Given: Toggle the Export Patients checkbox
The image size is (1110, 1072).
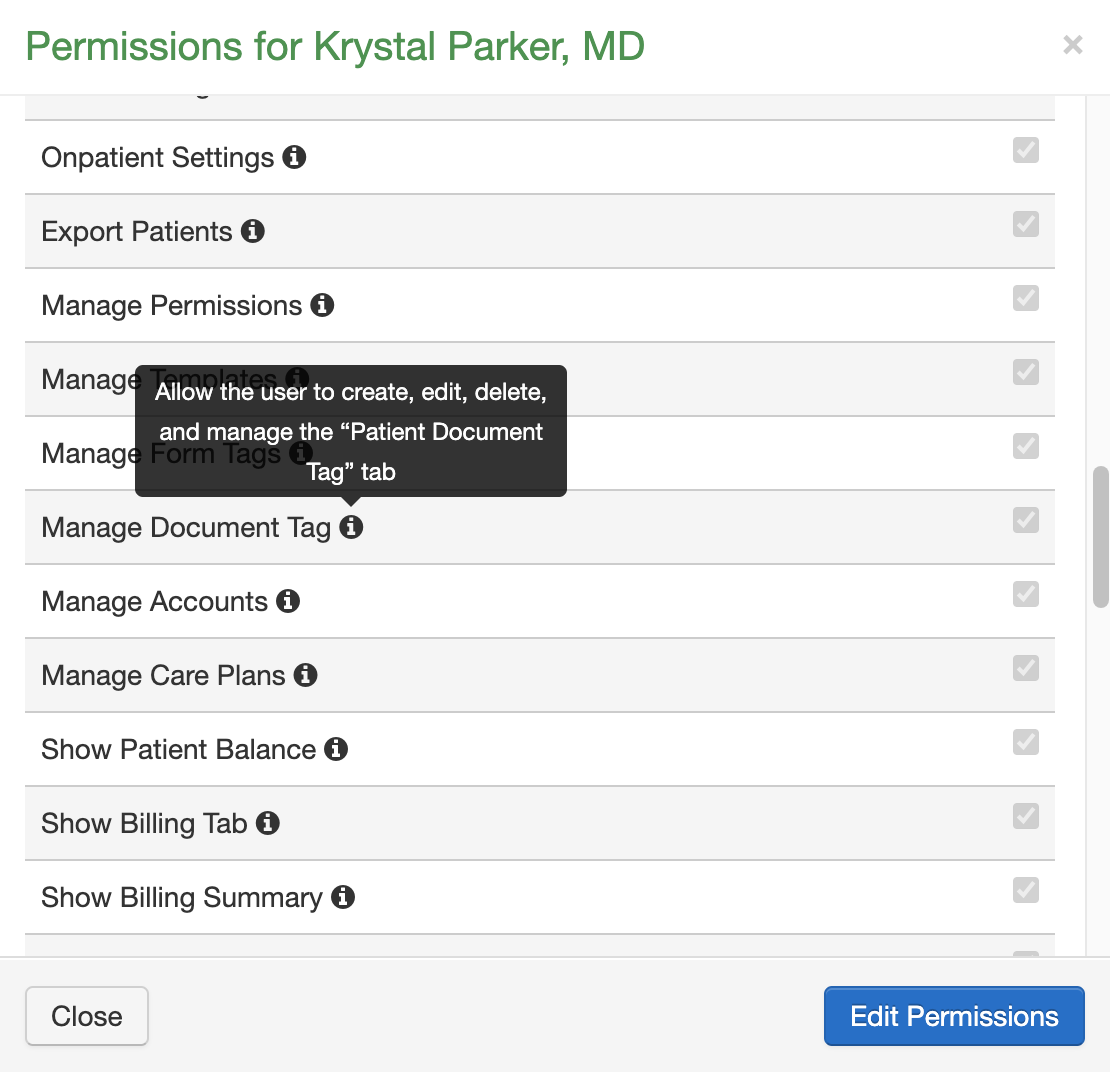Looking at the screenshot, I should (x=1025, y=224).
